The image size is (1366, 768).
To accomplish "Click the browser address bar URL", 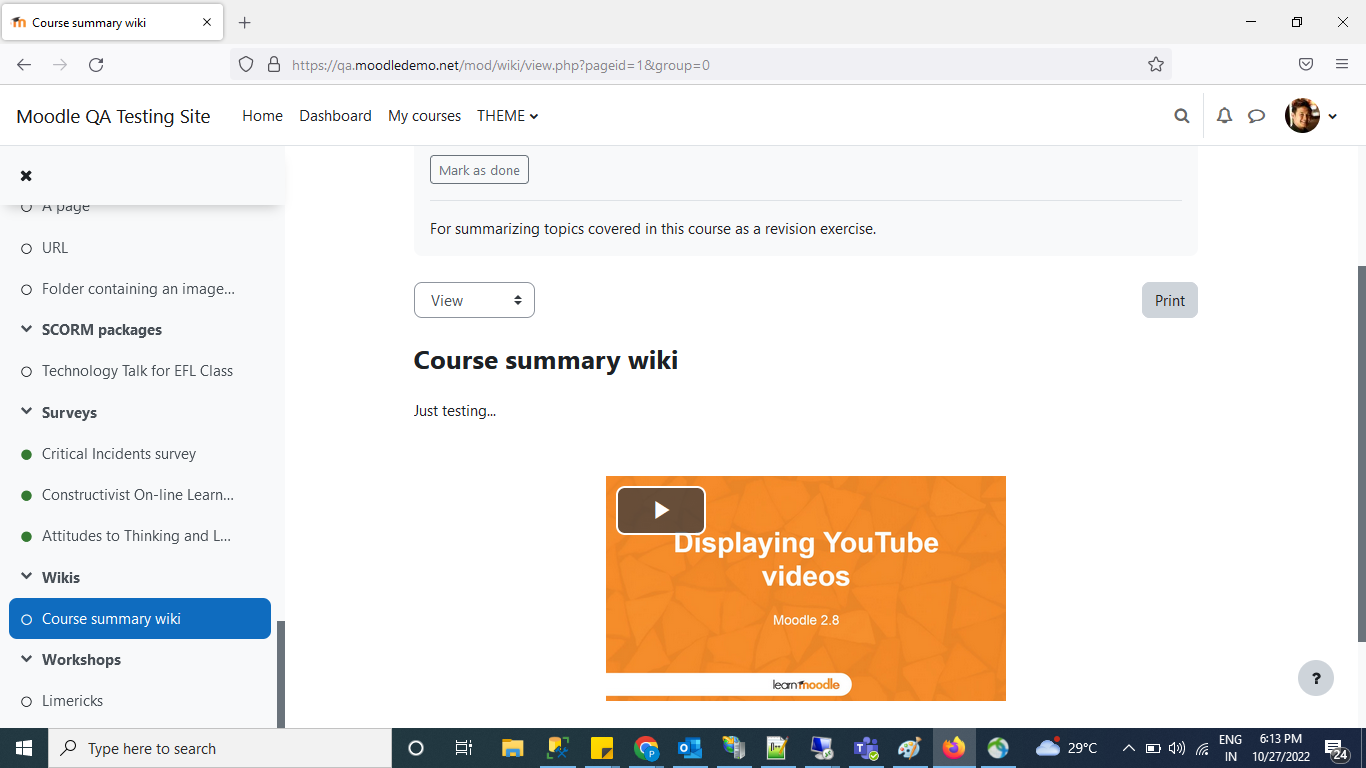I will point(501,65).
